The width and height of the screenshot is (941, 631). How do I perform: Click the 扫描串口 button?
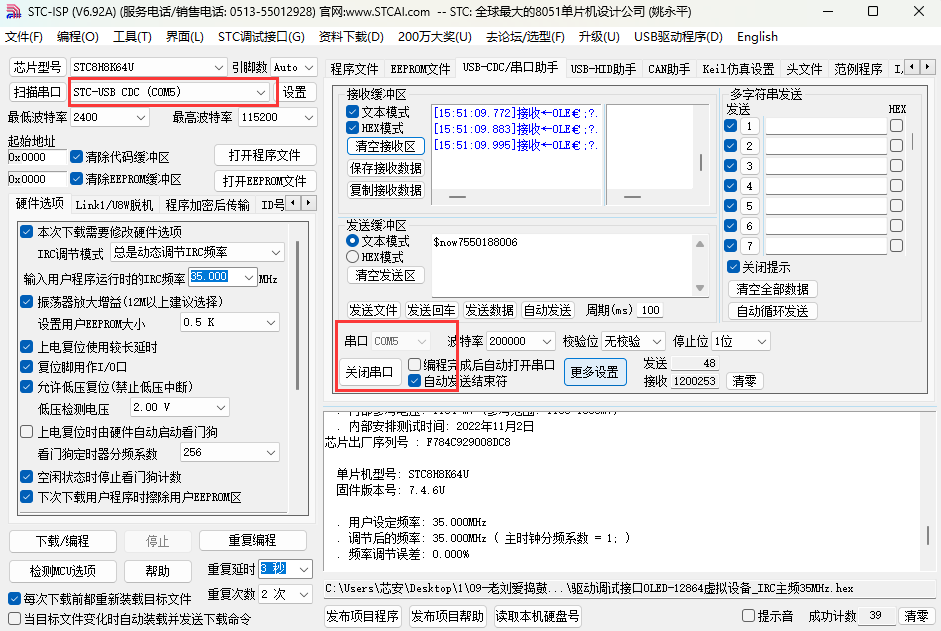(x=37, y=92)
